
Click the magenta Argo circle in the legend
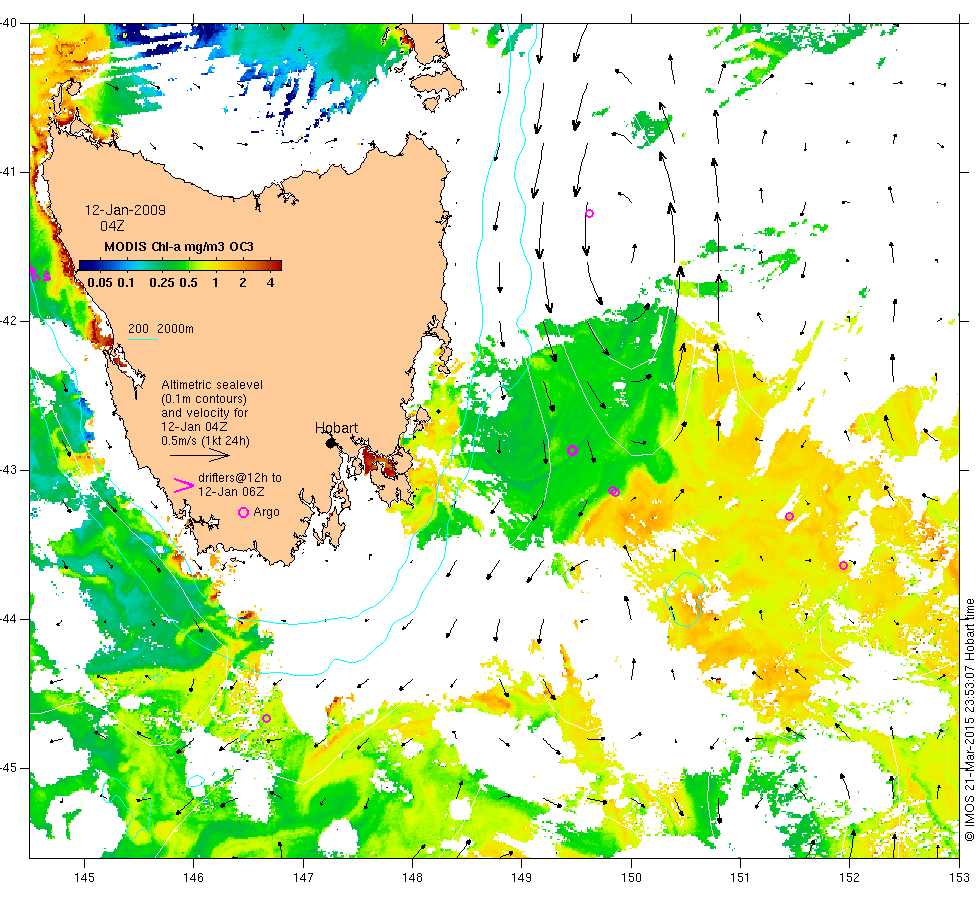pos(244,512)
